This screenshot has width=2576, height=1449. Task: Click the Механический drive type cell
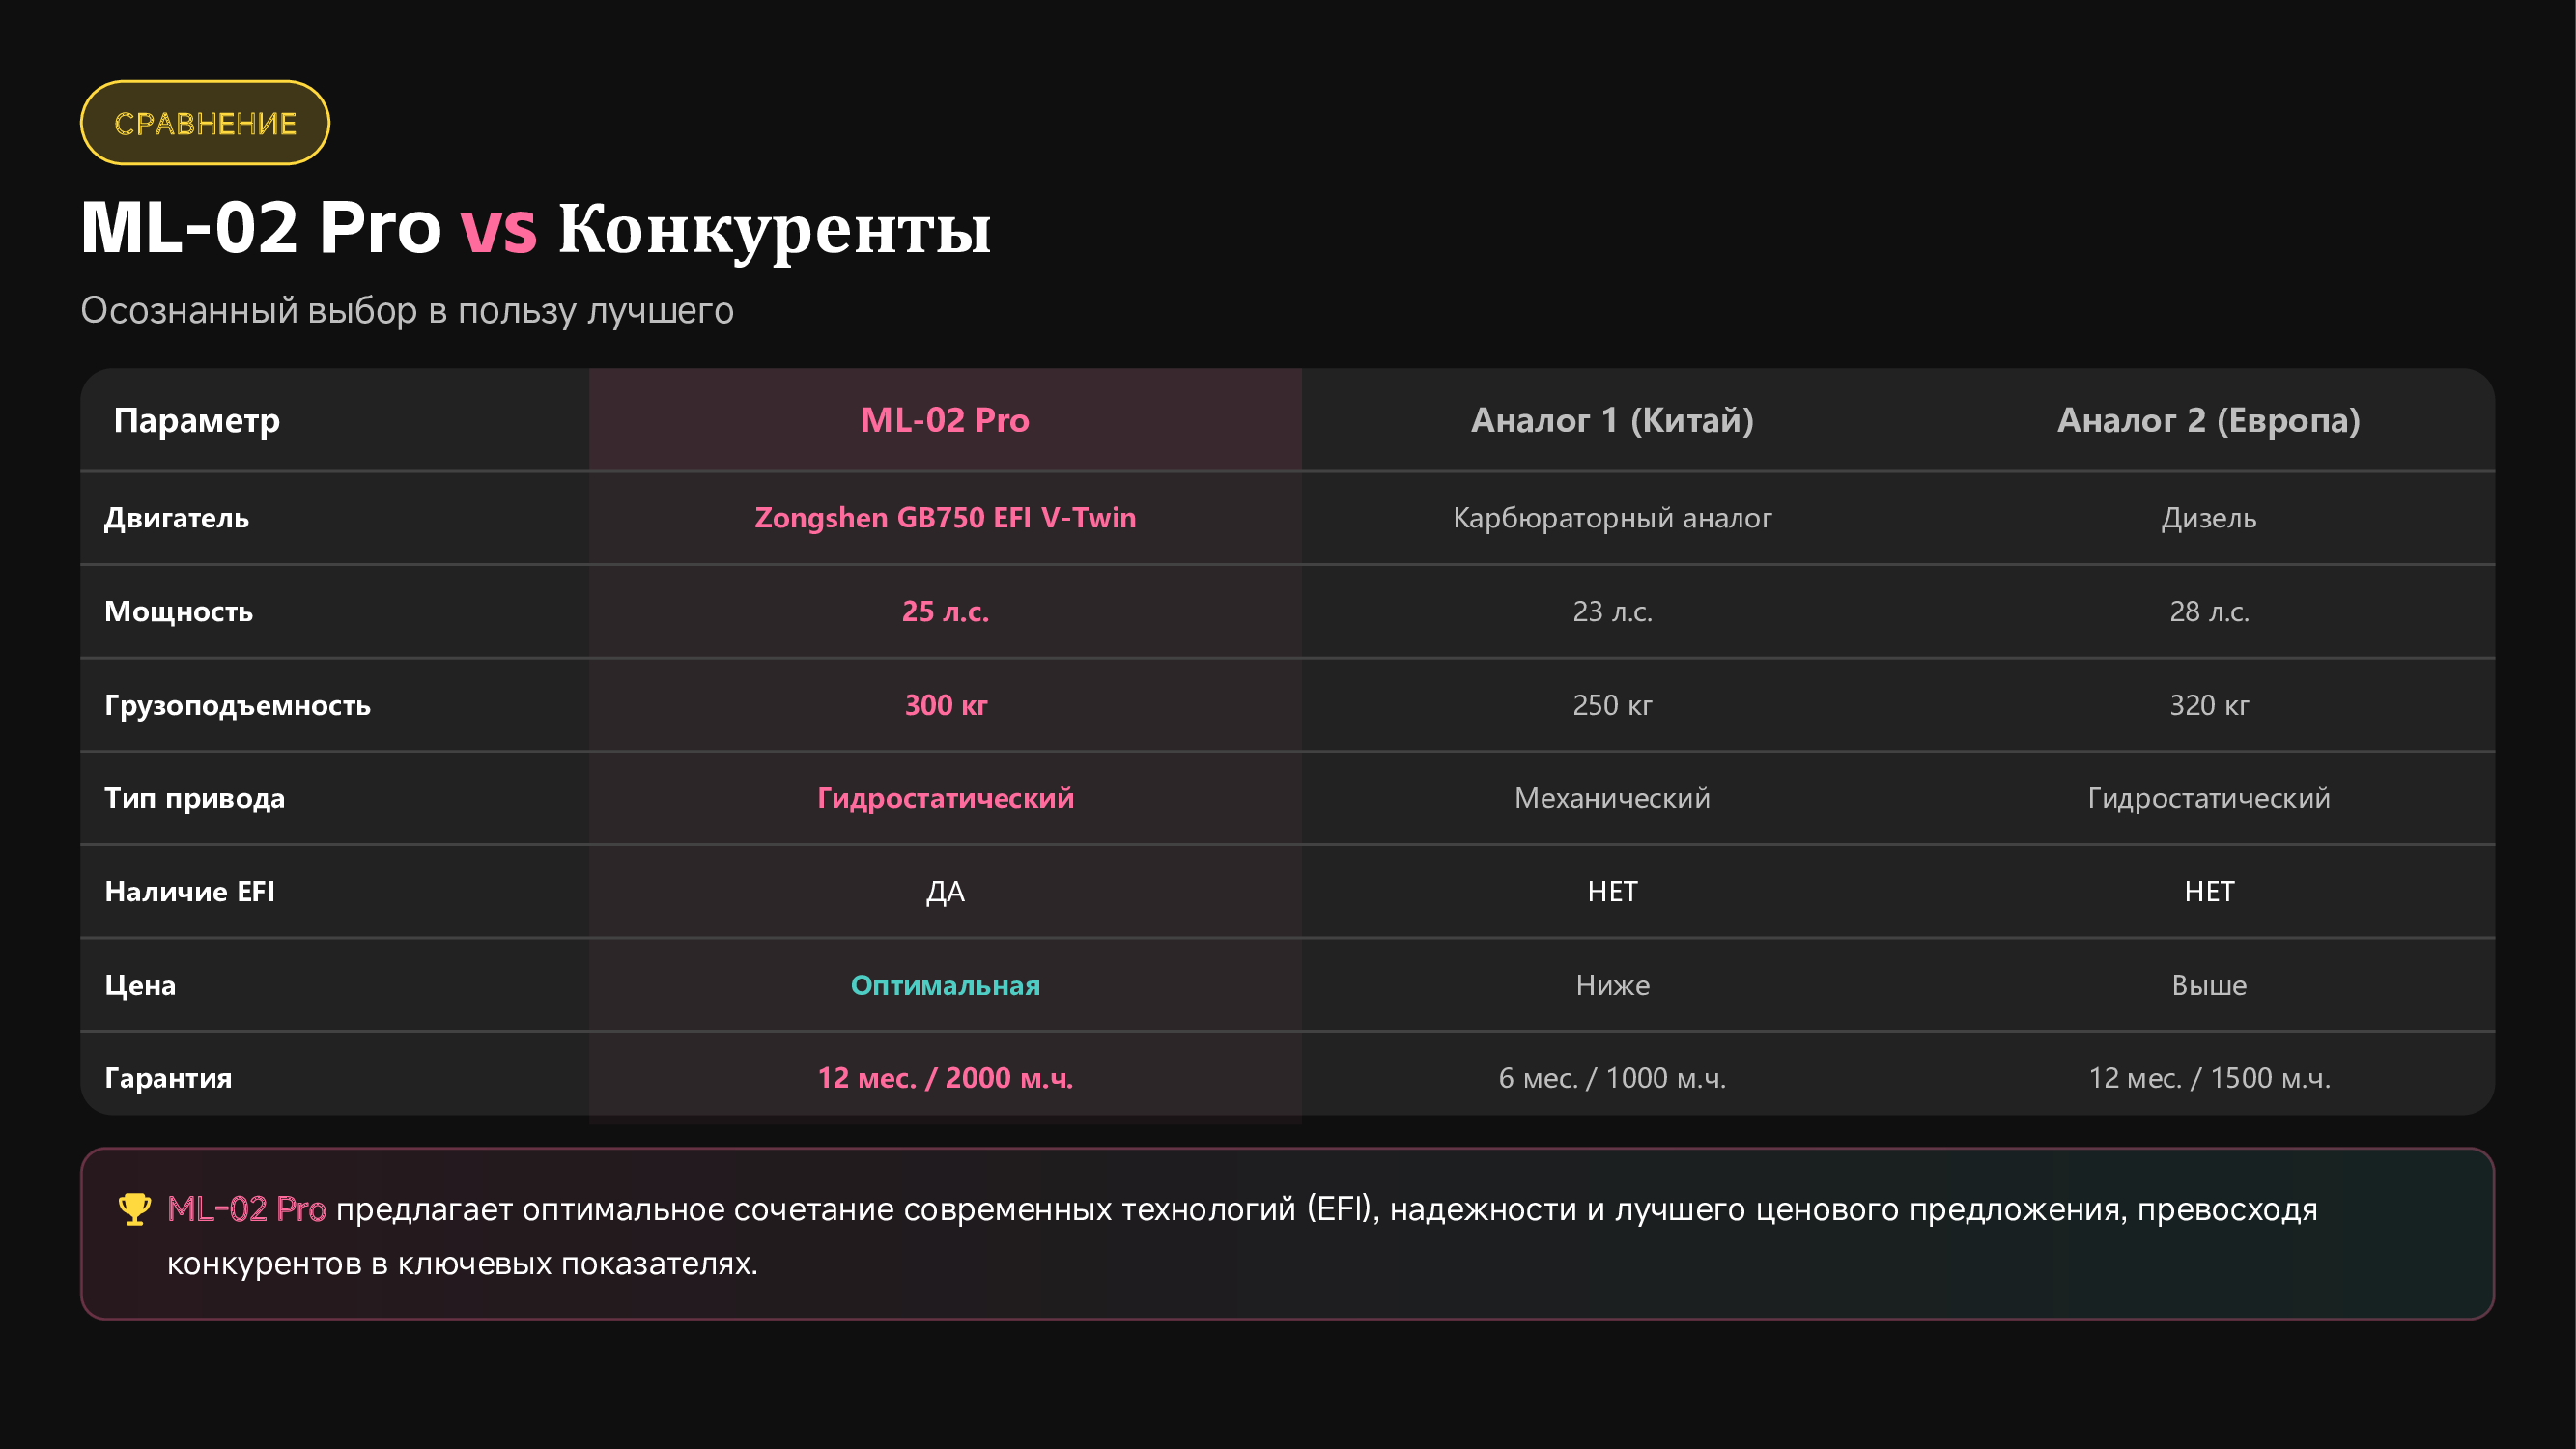(1612, 798)
